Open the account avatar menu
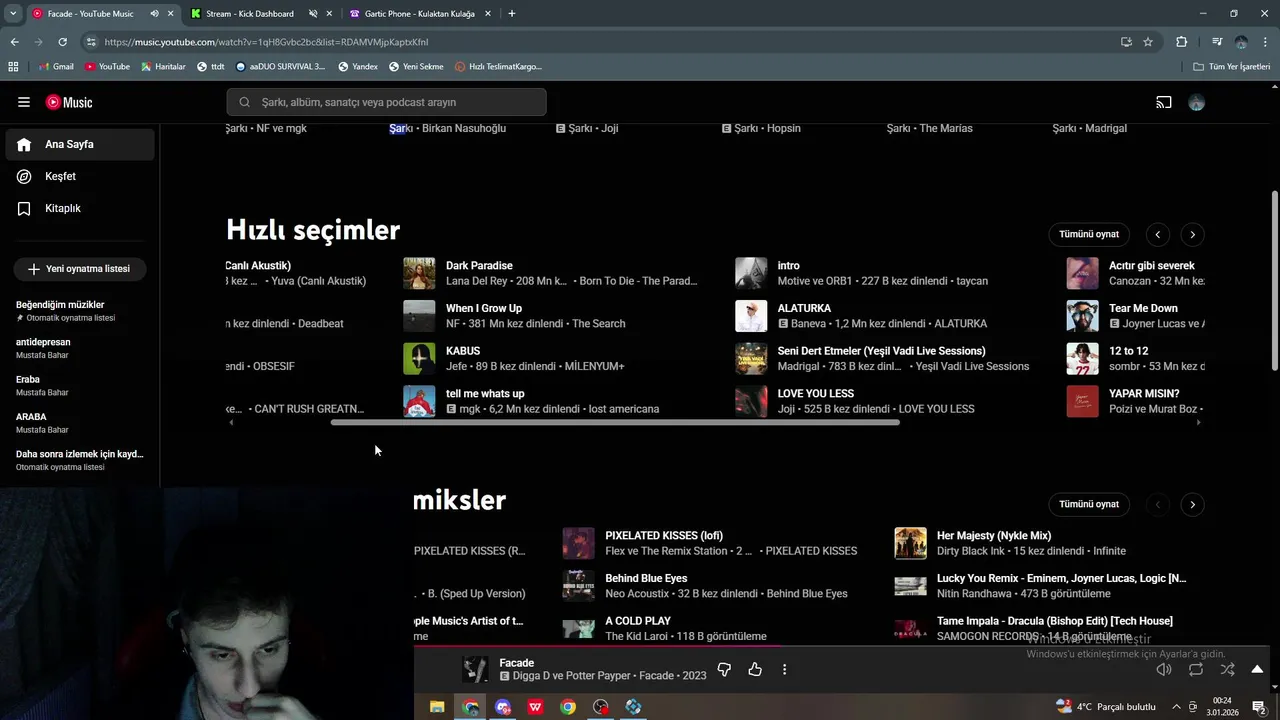The height and width of the screenshot is (720, 1280). [x=1196, y=102]
